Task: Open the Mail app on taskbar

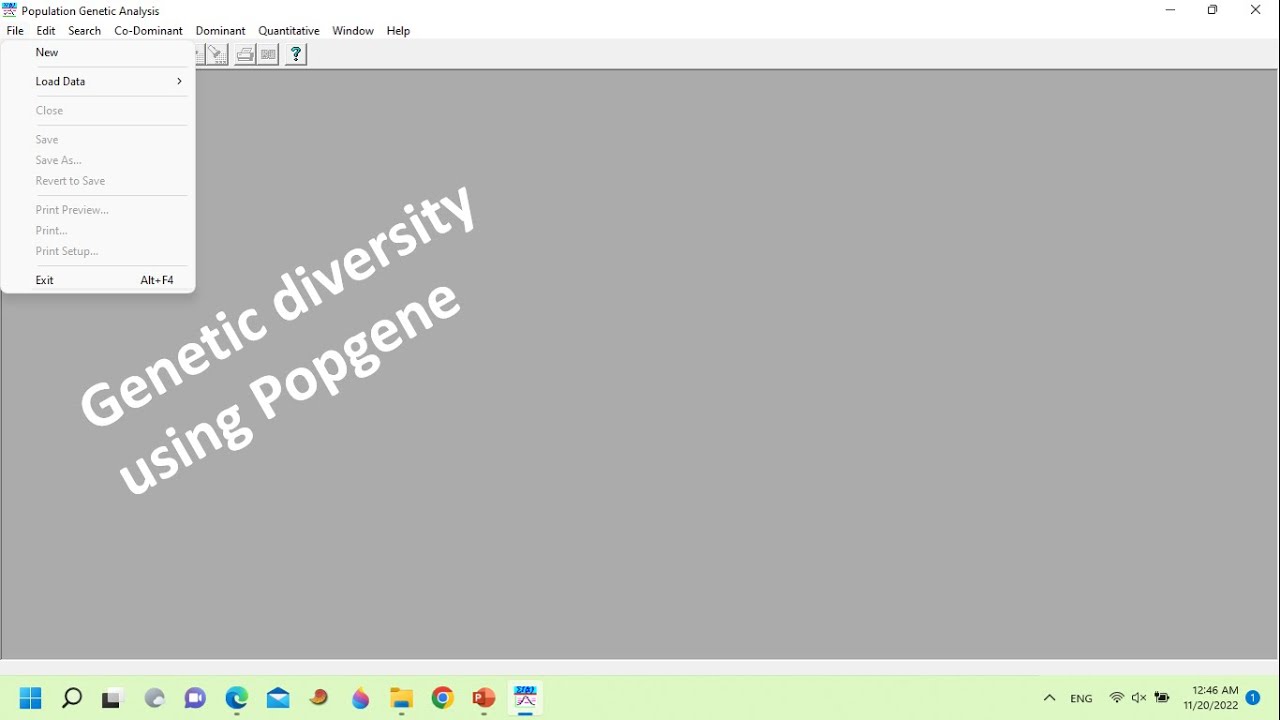Action: click(278, 698)
